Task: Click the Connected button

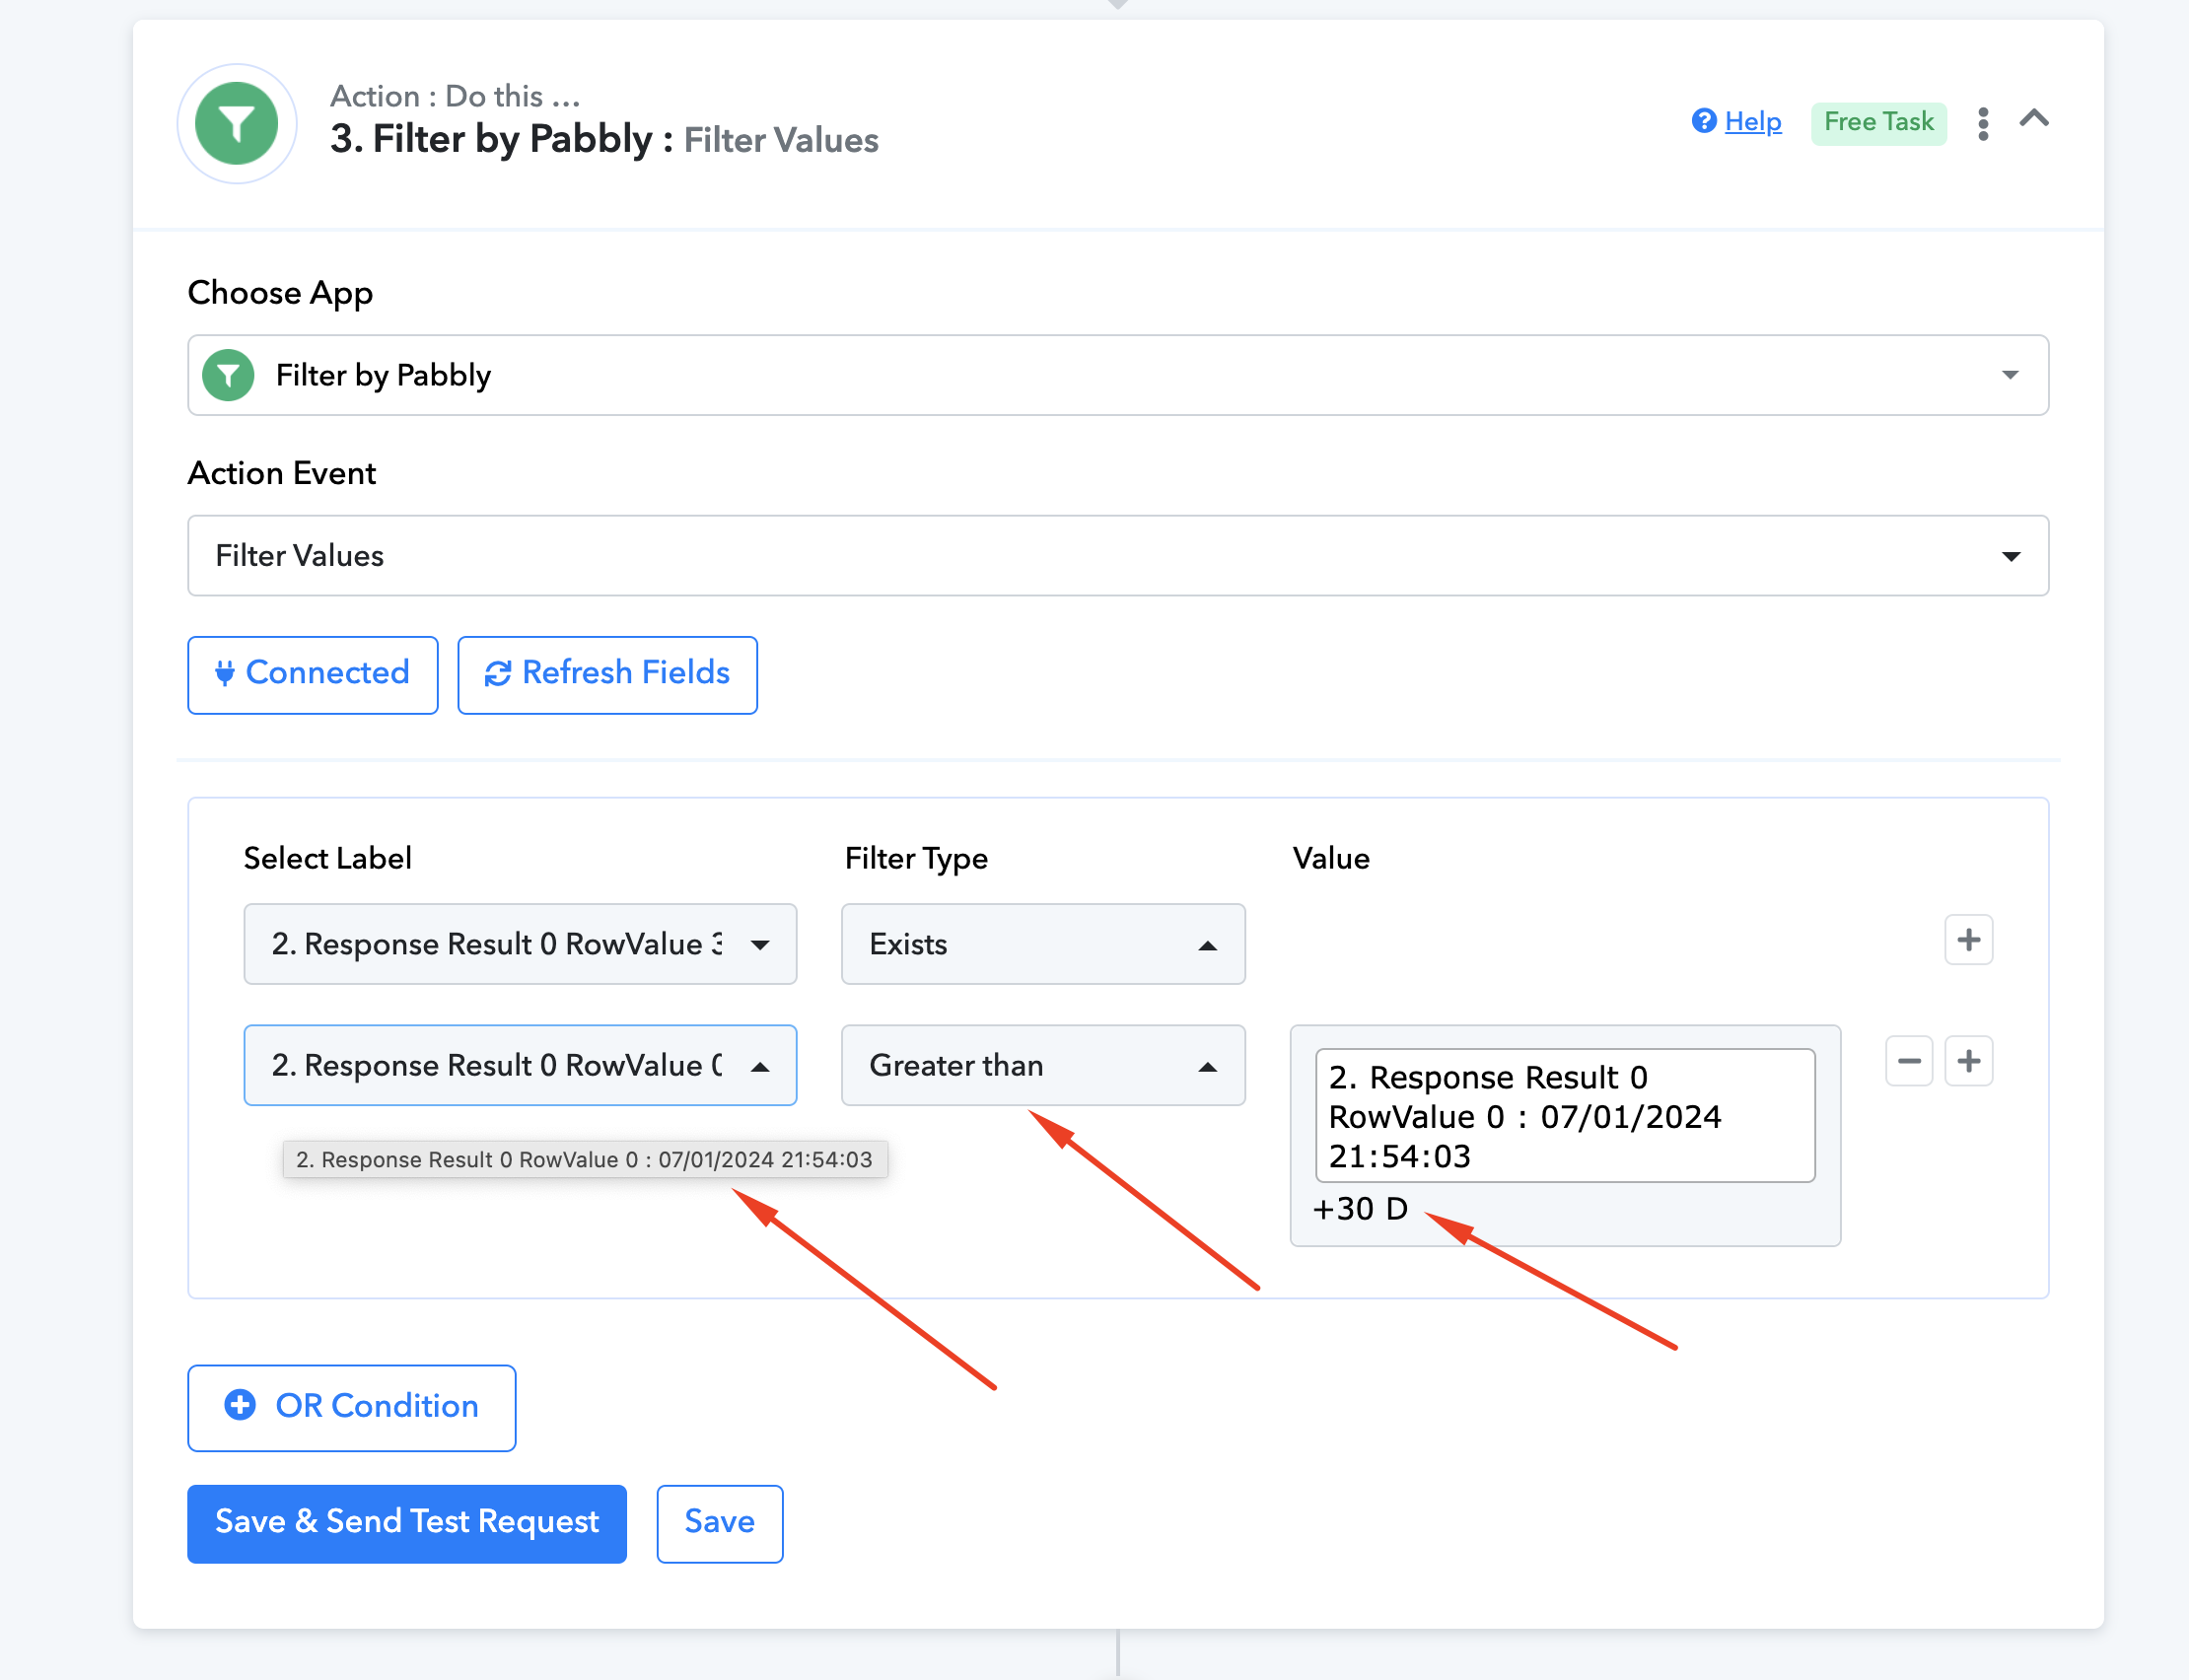Action: click(x=313, y=675)
